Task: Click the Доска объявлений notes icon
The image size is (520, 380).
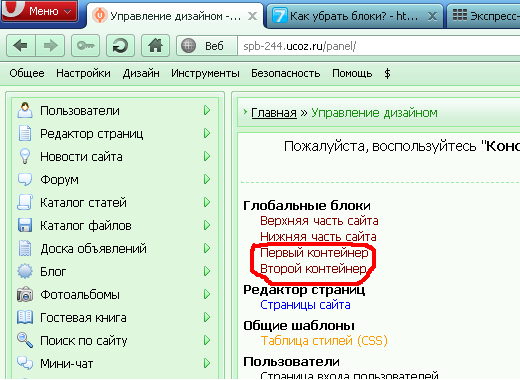Action: point(25,248)
